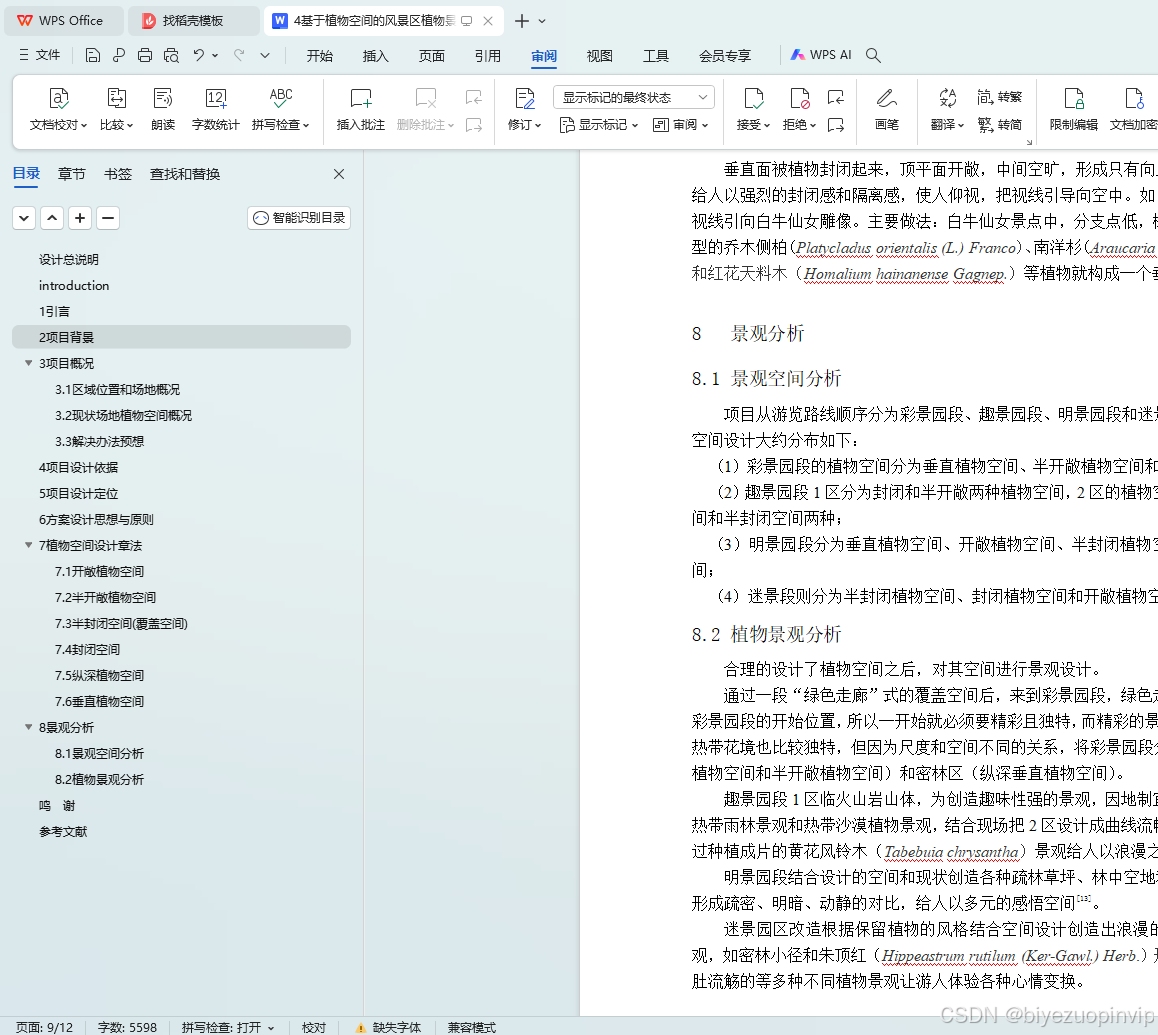Jump to 7.3半封闭空间(覆盖空间) heading
This screenshot has height=1035, width=1158.
pyautogui.click(x=121, y=624)
